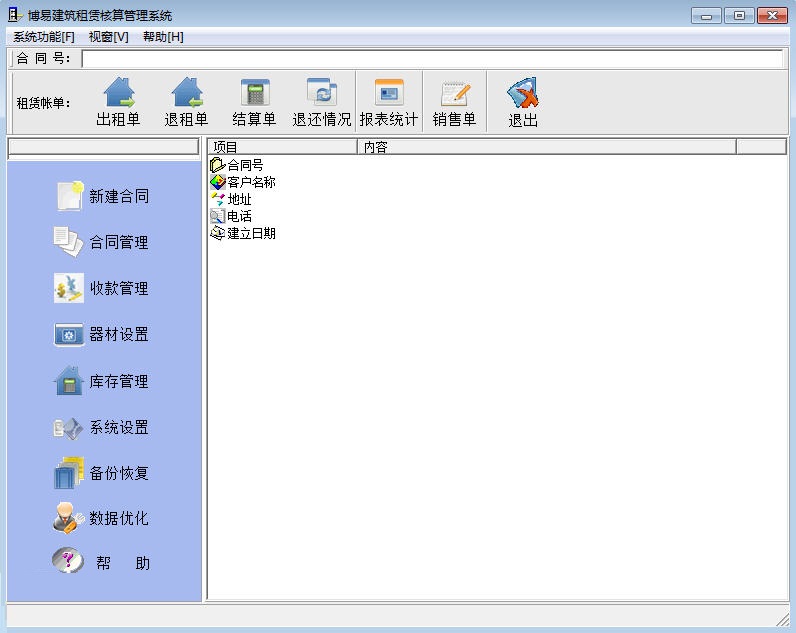Click the 项目 column header

tap(282, 147)
